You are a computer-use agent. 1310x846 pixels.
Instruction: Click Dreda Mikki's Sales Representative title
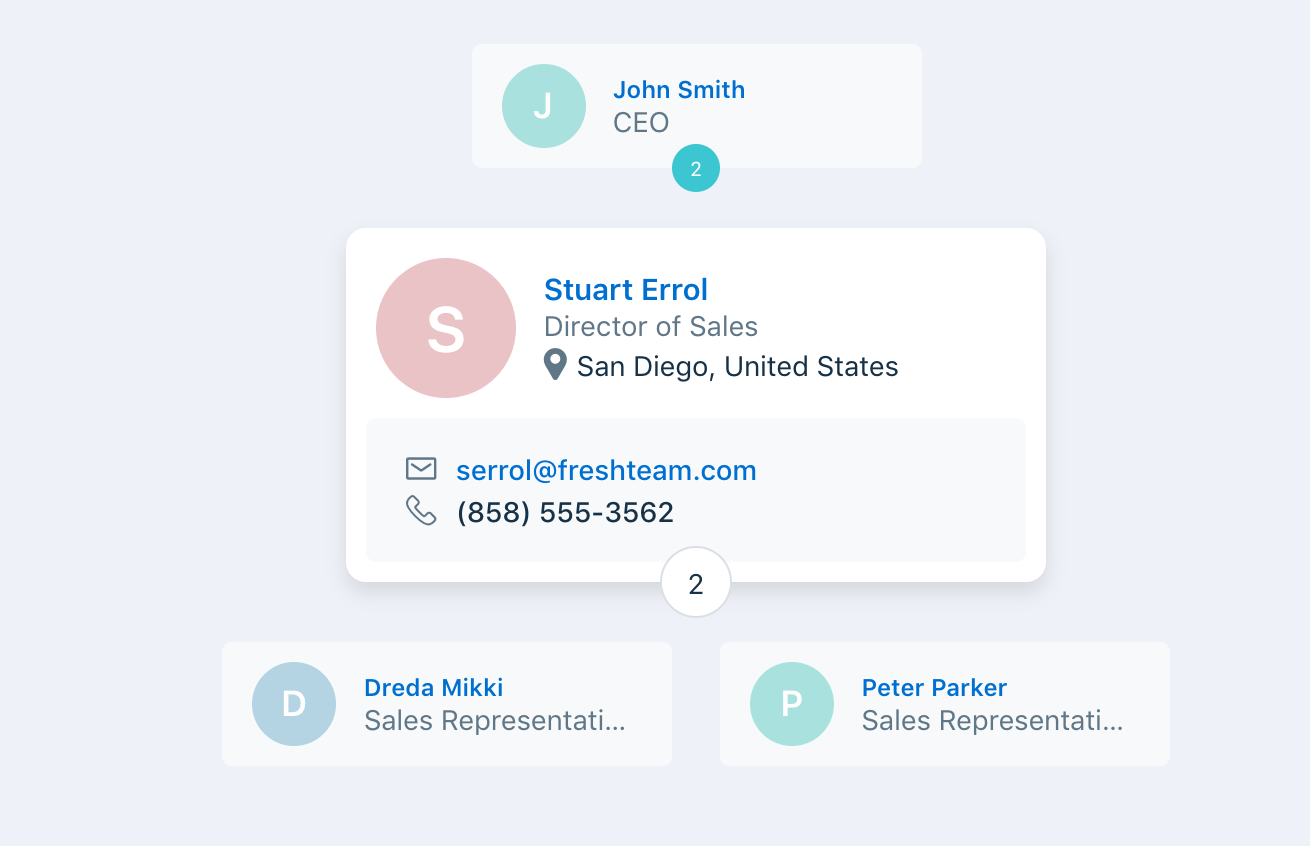coord(495,721)
